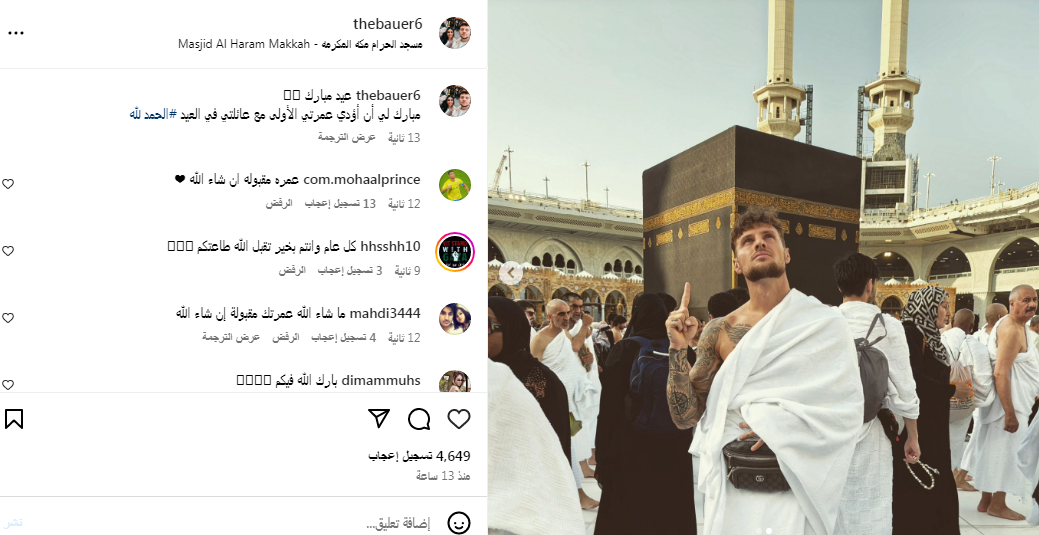Open the three-dots post options menu
Viewport: 1039px width, 535px height.
click(16, 33)
